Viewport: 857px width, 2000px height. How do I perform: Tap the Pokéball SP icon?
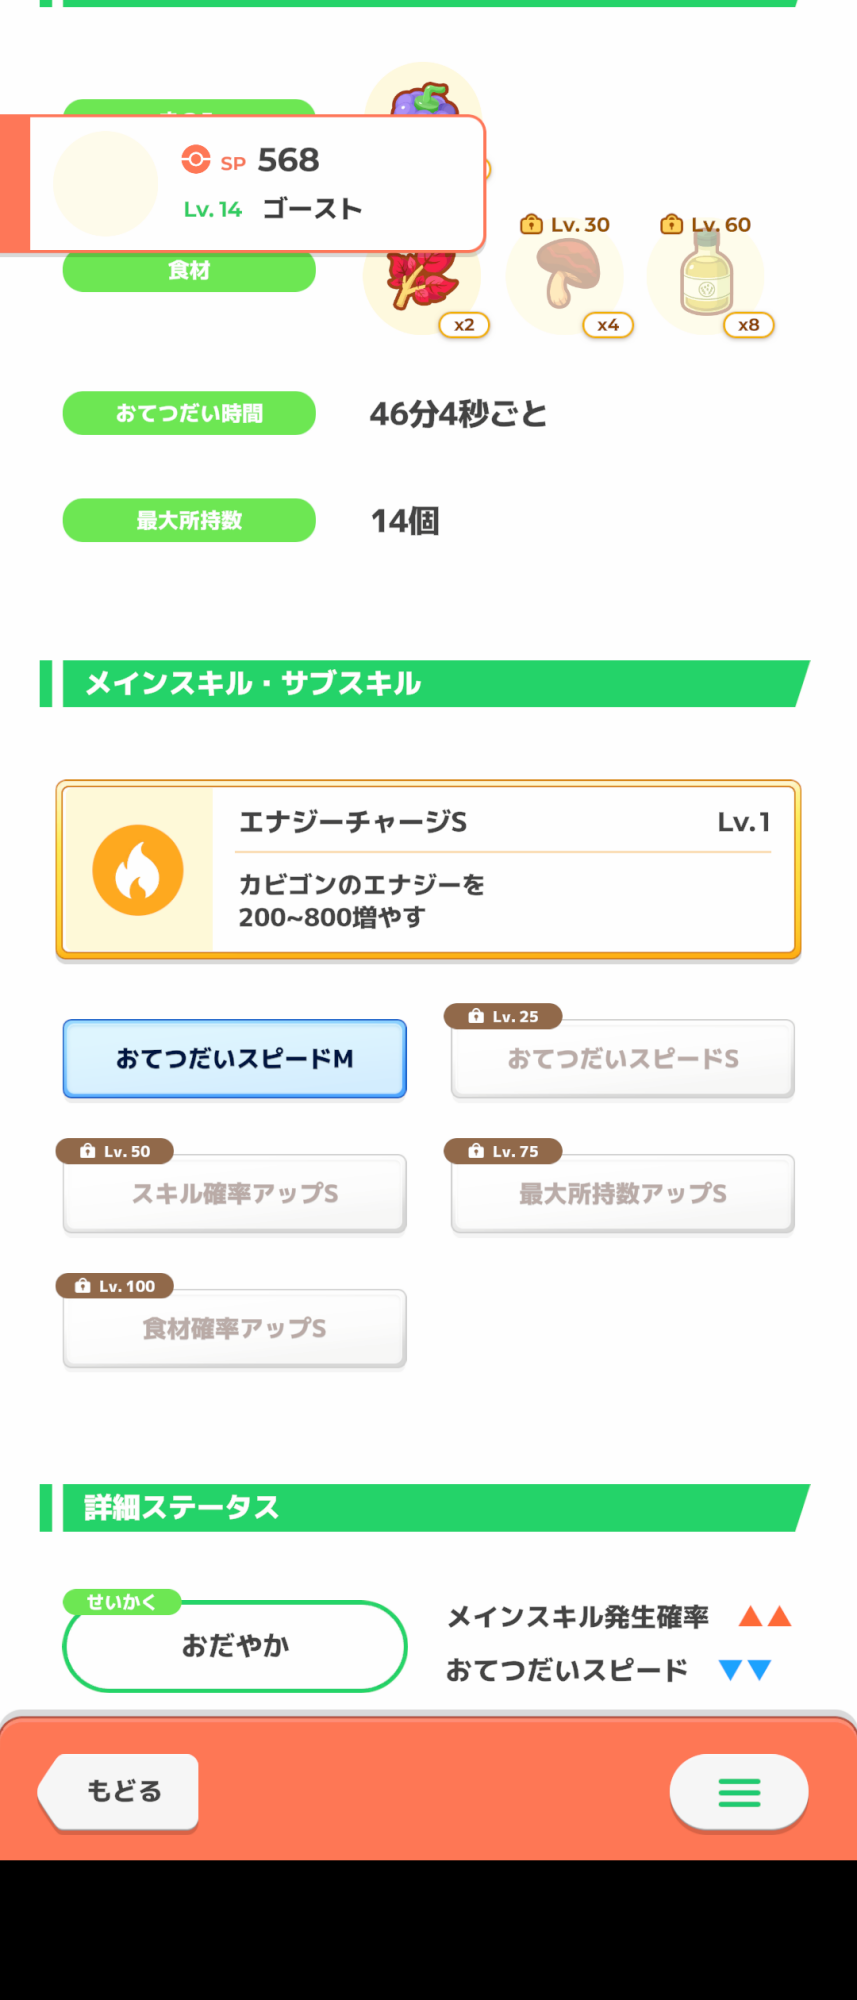click(x=196, y=160)
